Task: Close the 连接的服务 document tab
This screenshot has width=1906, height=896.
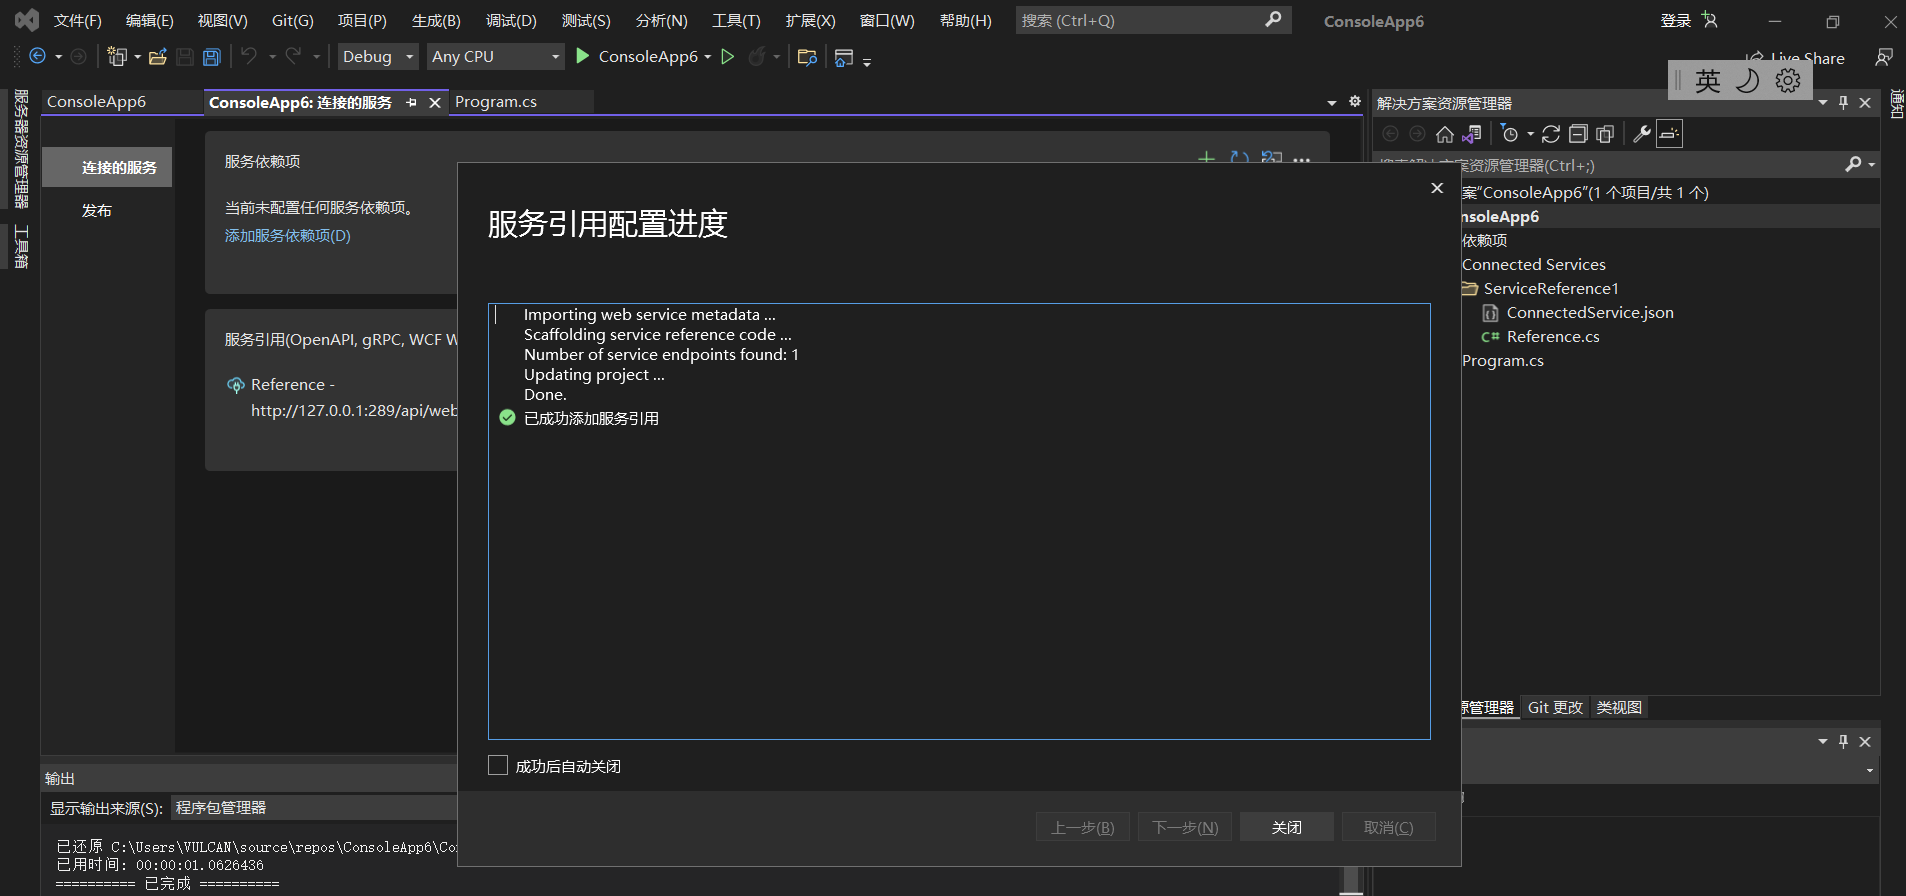Action: (435, 103)
